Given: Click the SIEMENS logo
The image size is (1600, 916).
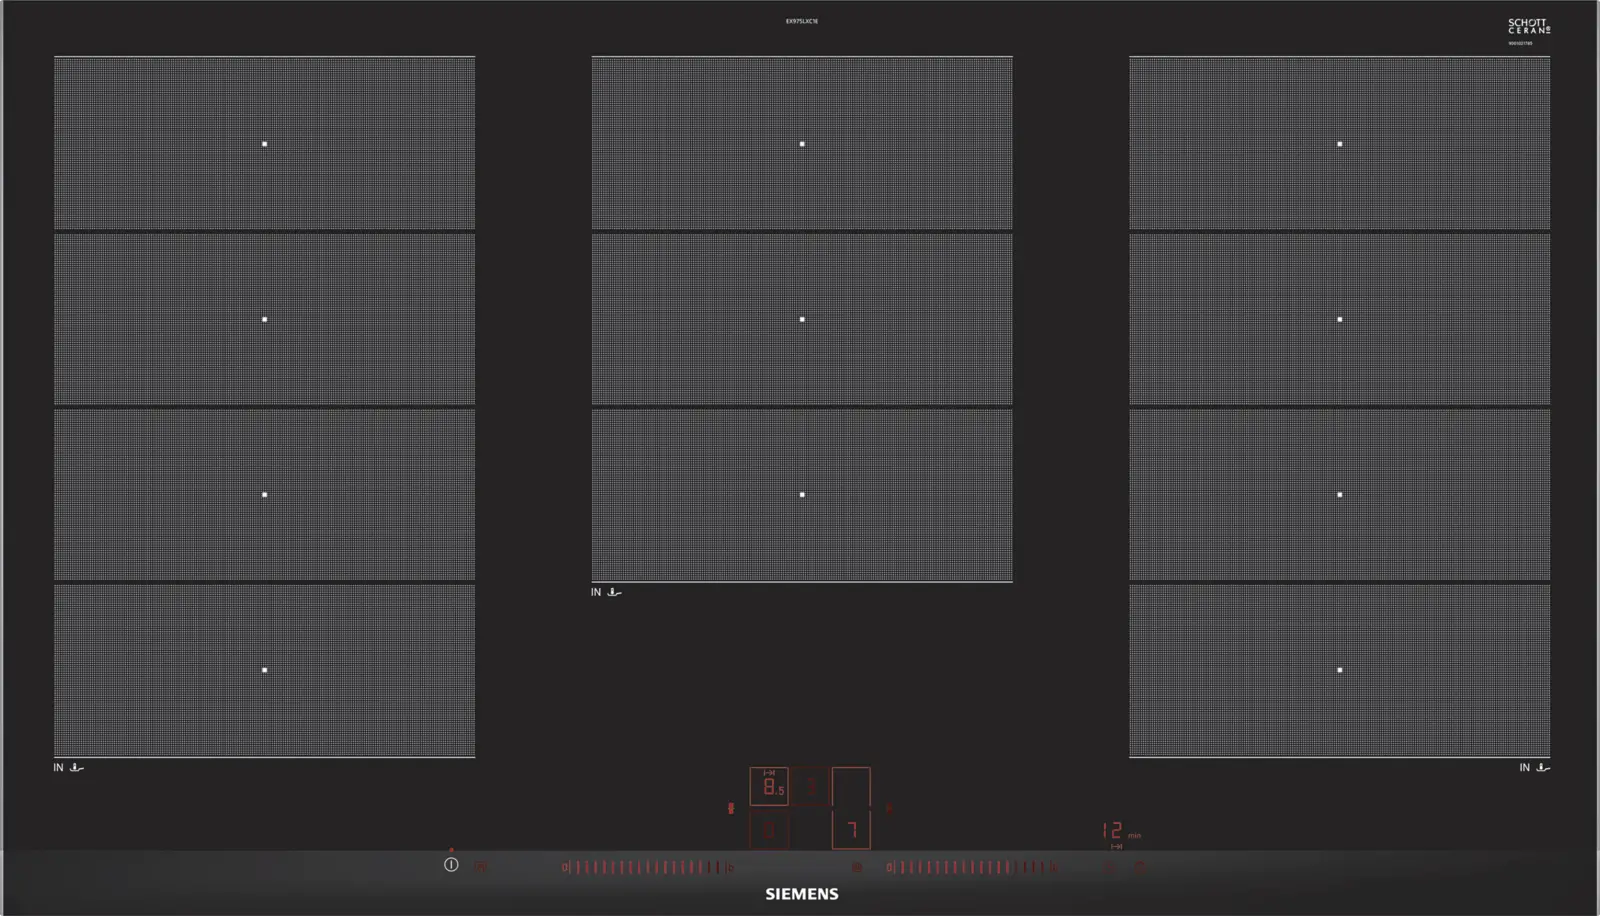Looking at the screenshot, I should (802, 894).
